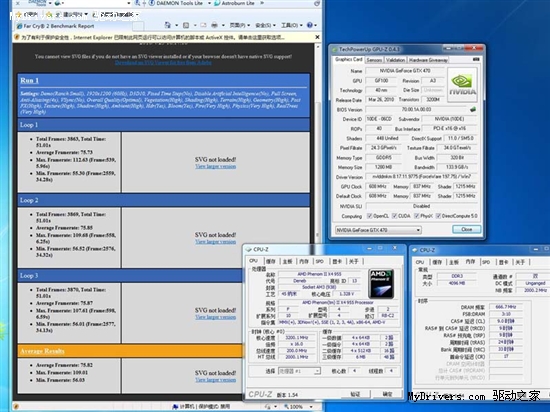Image resolution: width=550 pixels, height=412 pixels.
Task: Open 关于 tab in left CPU-Z window
Action: [x=354, y=261]
